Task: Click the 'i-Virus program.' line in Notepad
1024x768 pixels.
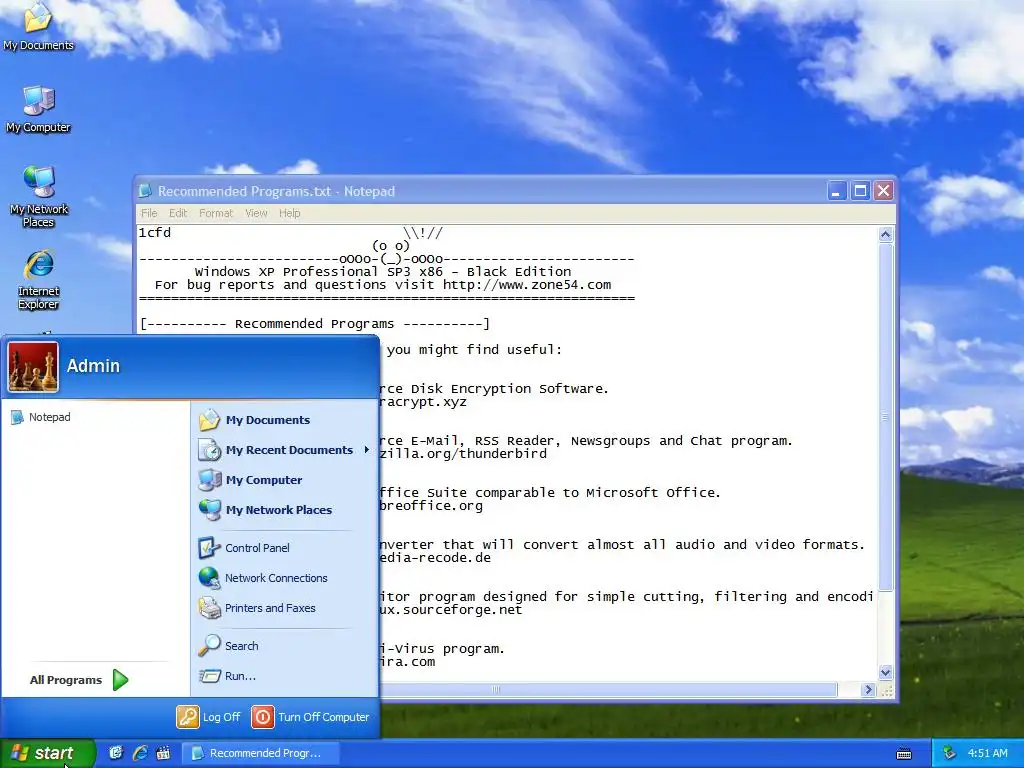Action: (443, 649)
